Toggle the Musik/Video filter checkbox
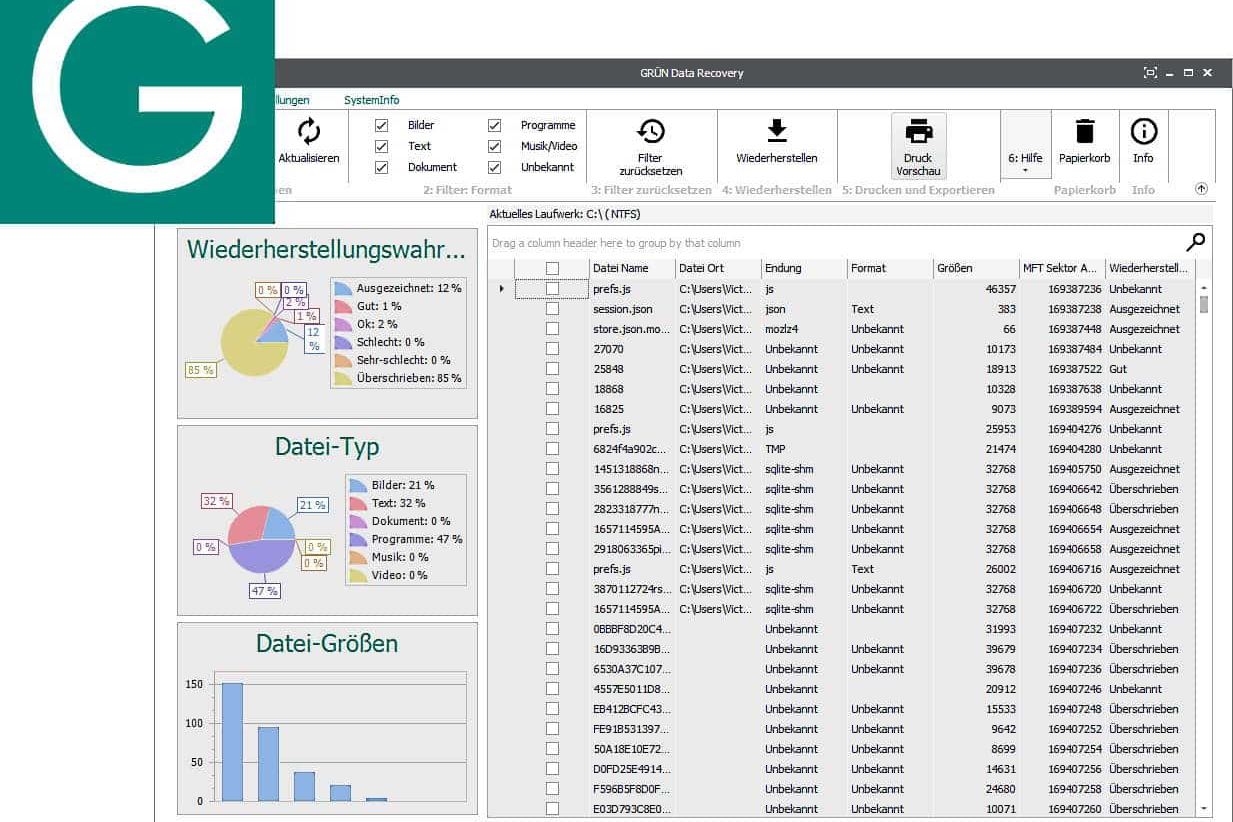1233x822 pixels. [x=494, y=146]
